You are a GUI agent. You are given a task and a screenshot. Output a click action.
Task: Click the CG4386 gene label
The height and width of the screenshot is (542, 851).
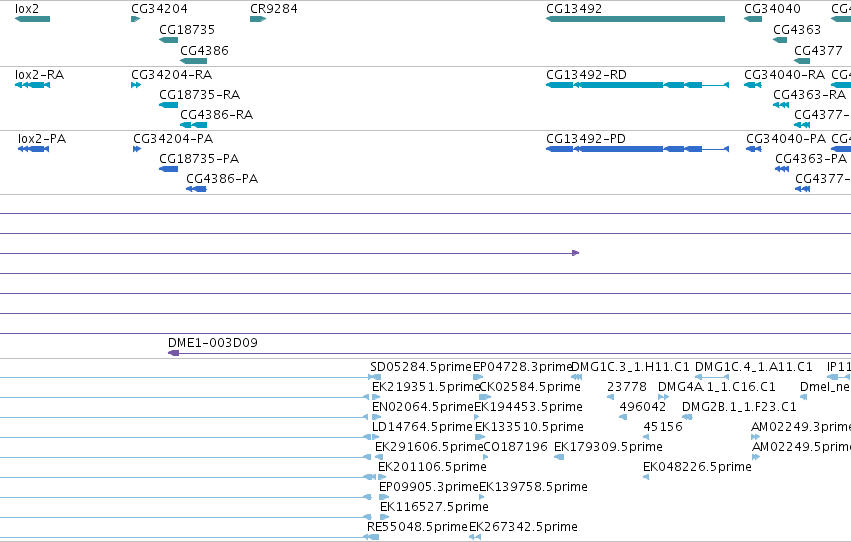click(x=204, y=50)
